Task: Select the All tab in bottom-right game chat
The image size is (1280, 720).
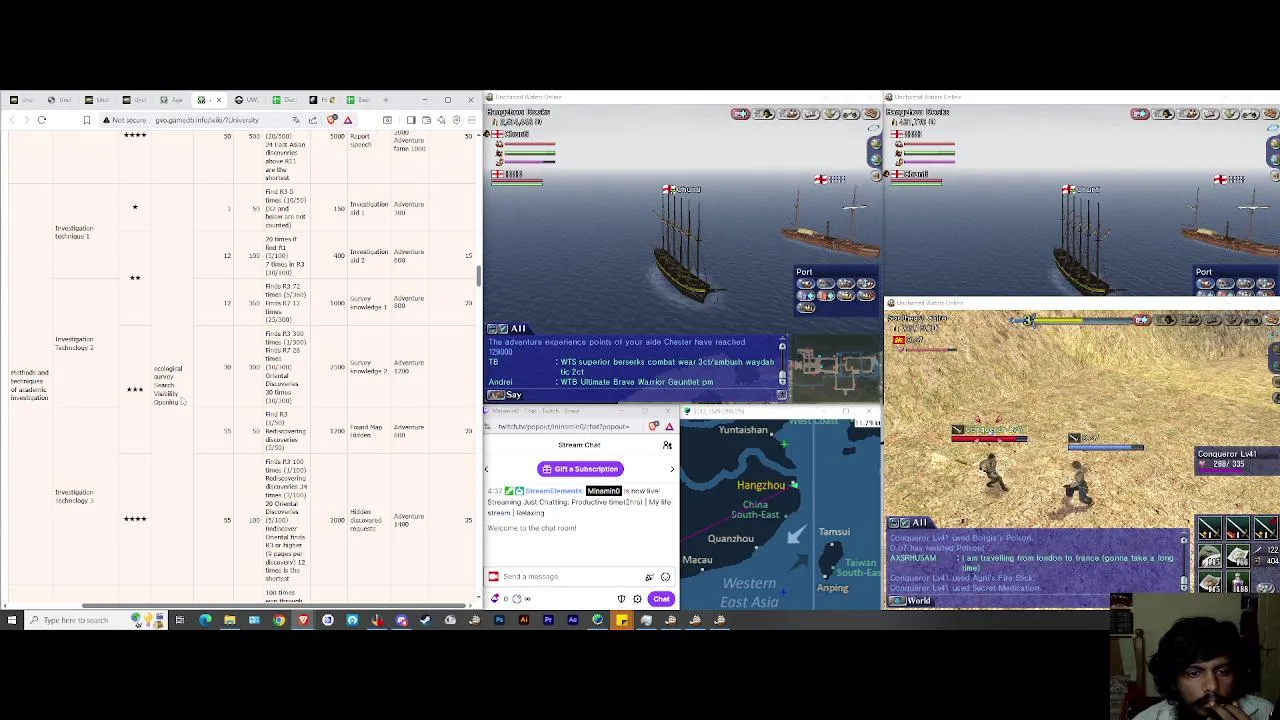Action: coord(918,523)
